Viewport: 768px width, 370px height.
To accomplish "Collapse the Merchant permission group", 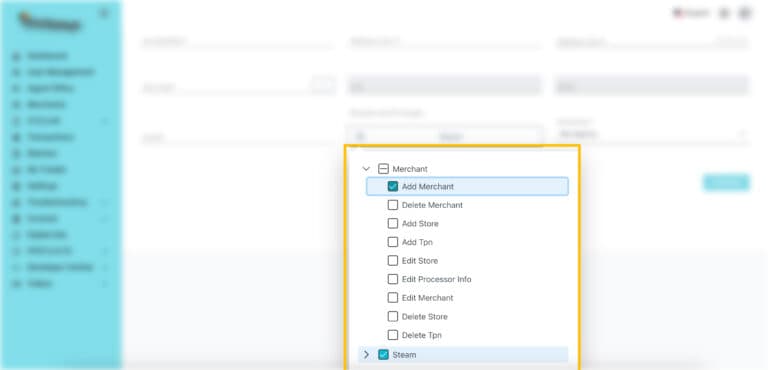I will tap(366, 169).
